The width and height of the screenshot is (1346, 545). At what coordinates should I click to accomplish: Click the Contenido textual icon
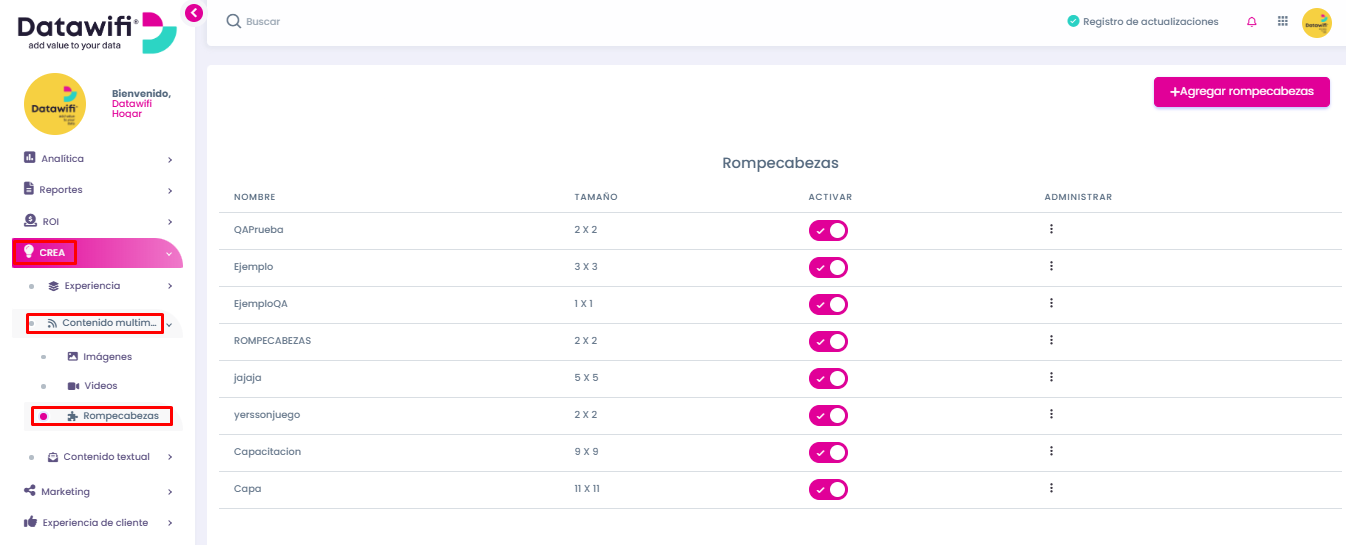click(53, 457)
